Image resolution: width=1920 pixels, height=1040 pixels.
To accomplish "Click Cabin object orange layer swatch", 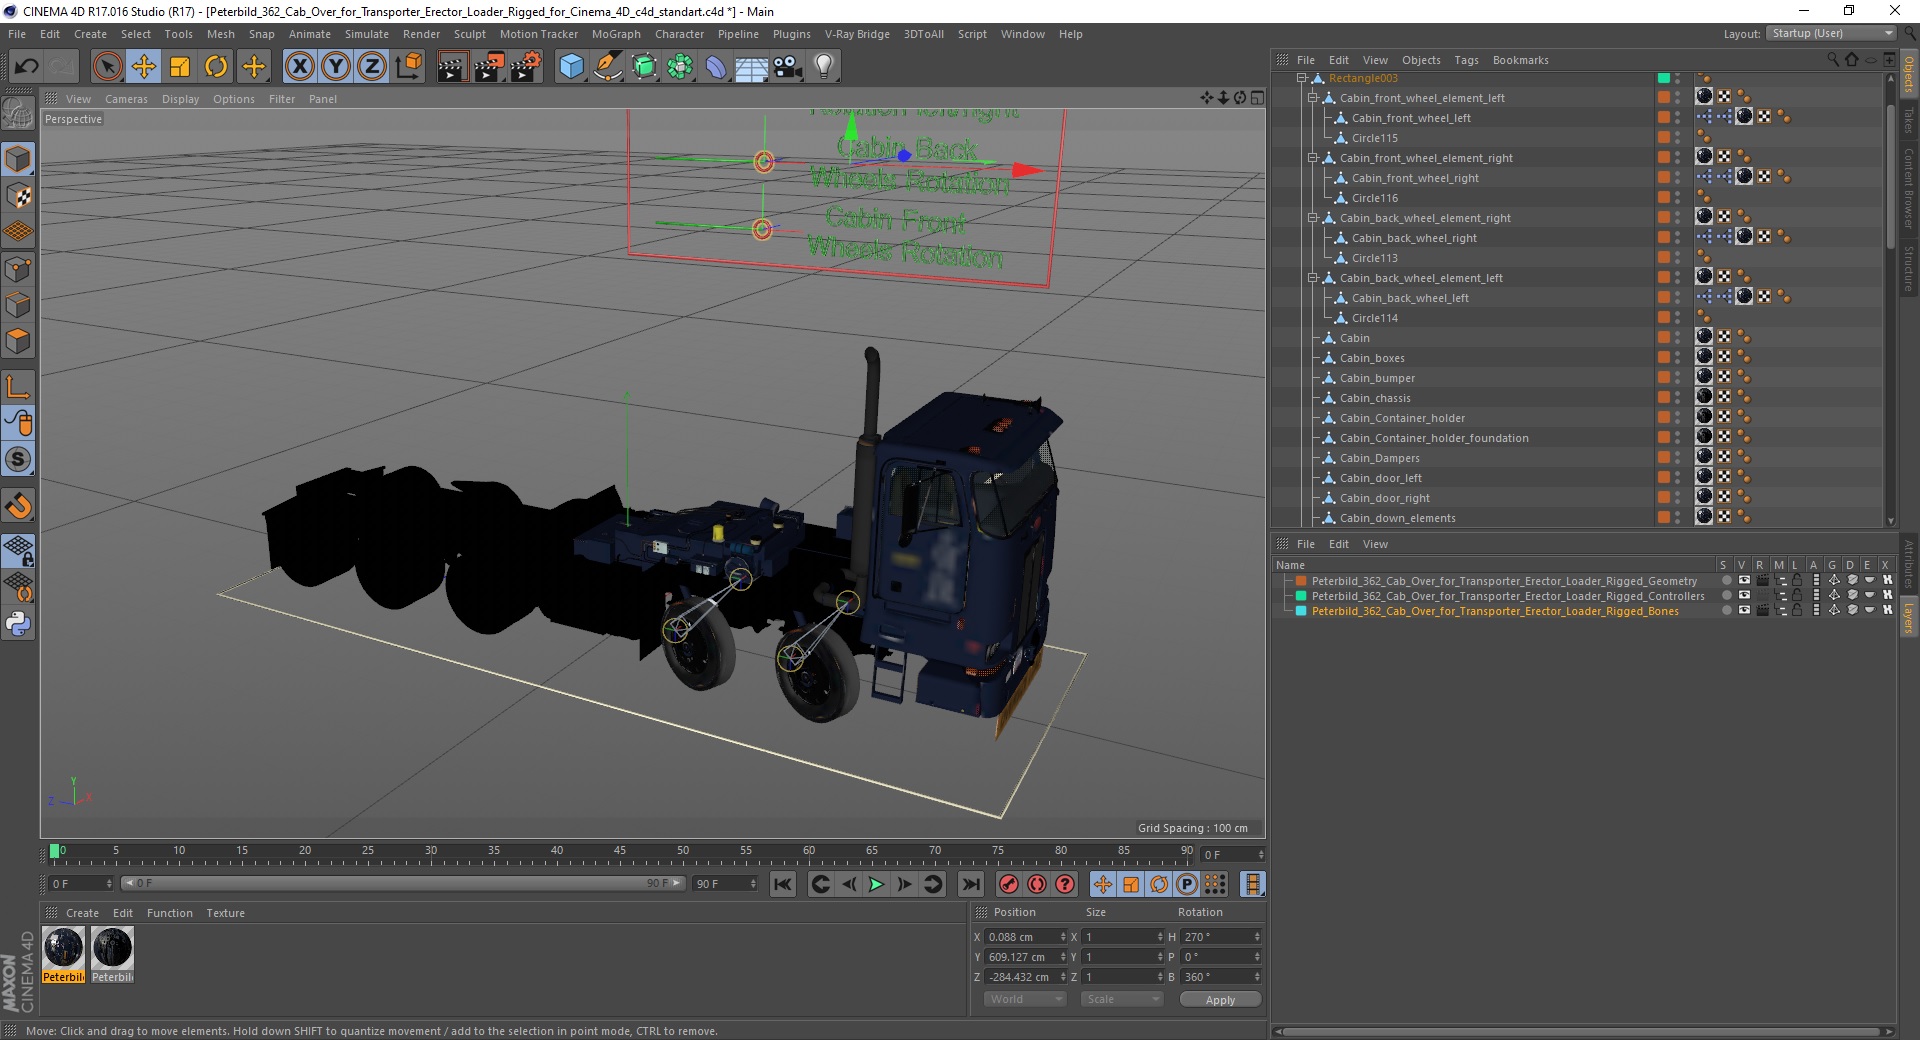I will [x=1663, y=338].
